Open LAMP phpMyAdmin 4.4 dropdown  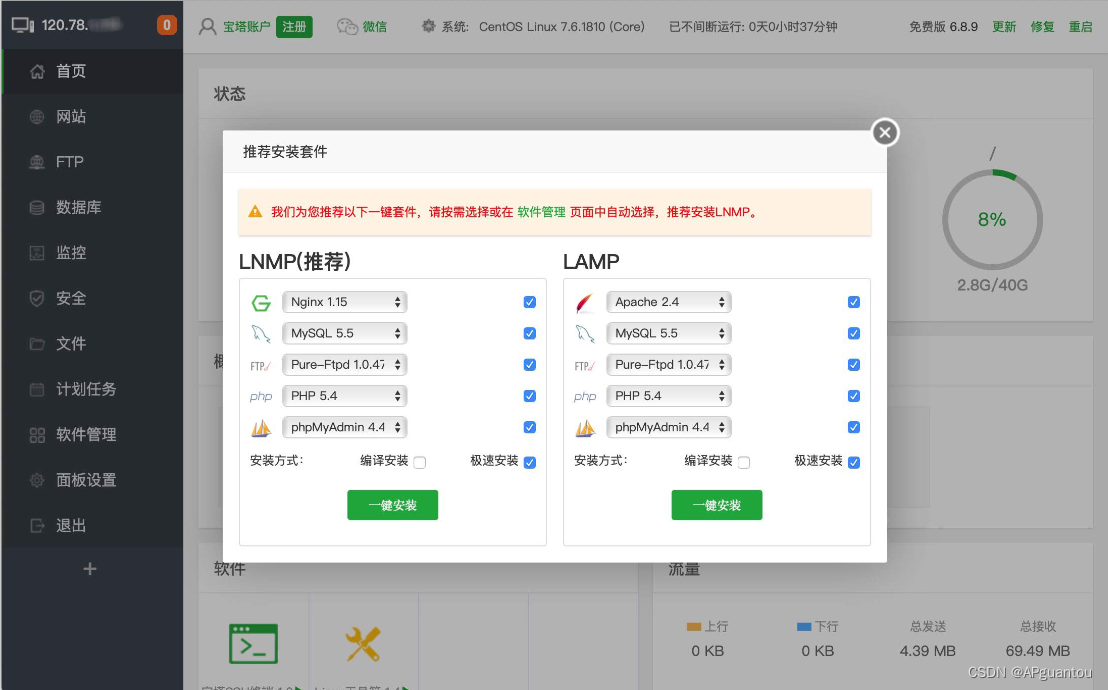pos(668,427)
